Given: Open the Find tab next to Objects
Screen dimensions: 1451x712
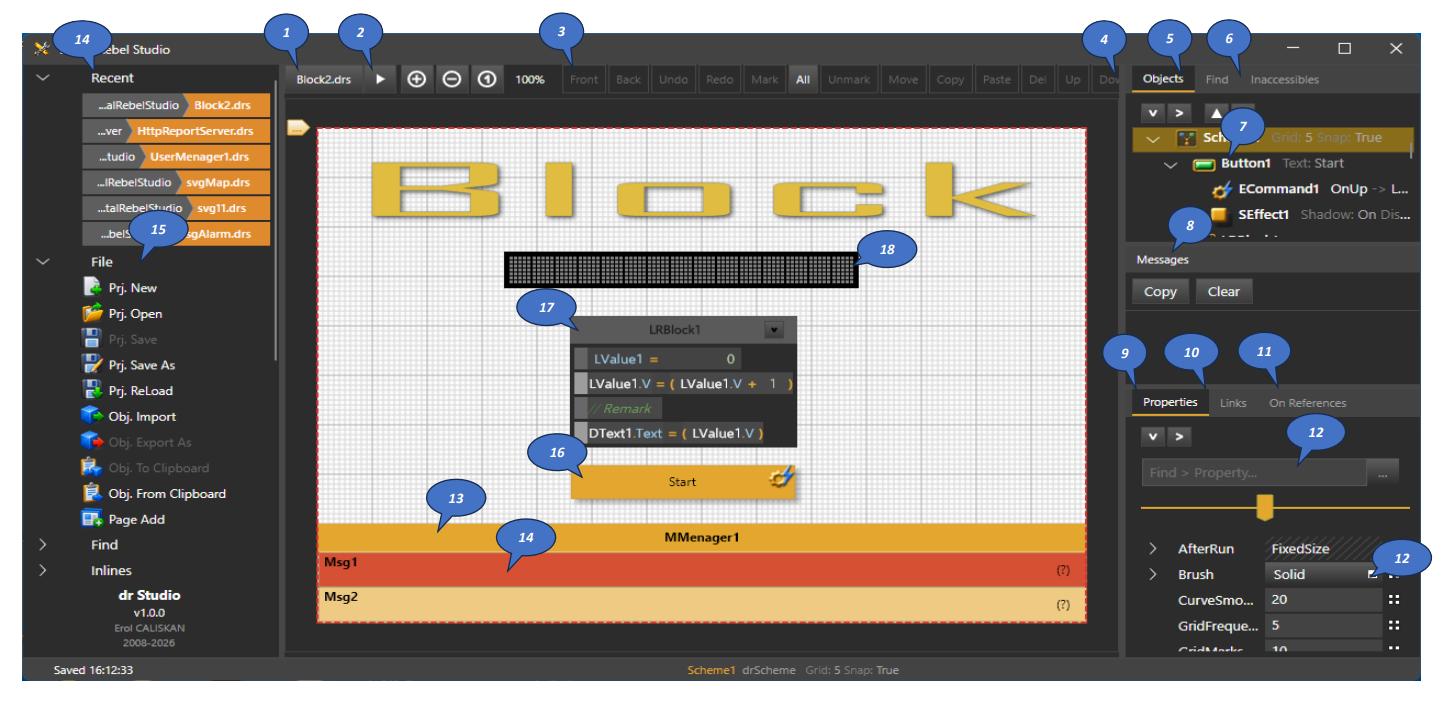Looking at the screenshot, I should point(1216,79).
